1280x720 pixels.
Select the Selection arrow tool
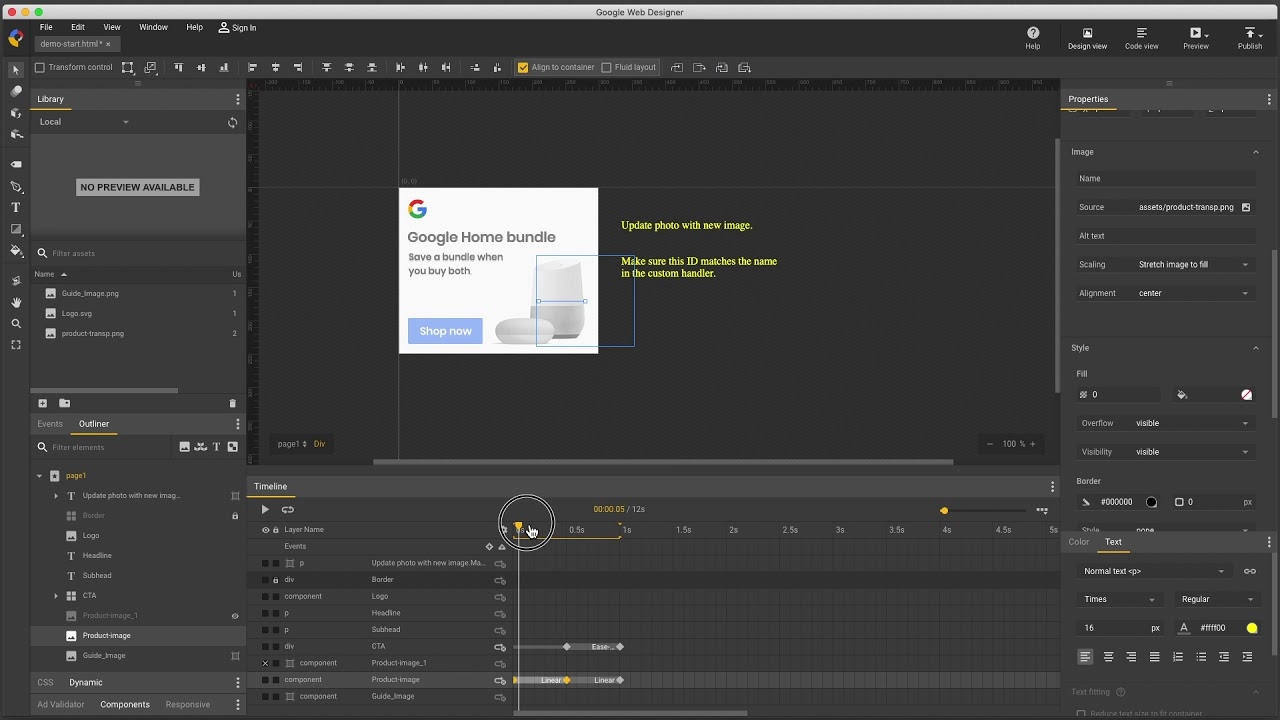click(15, 70)
